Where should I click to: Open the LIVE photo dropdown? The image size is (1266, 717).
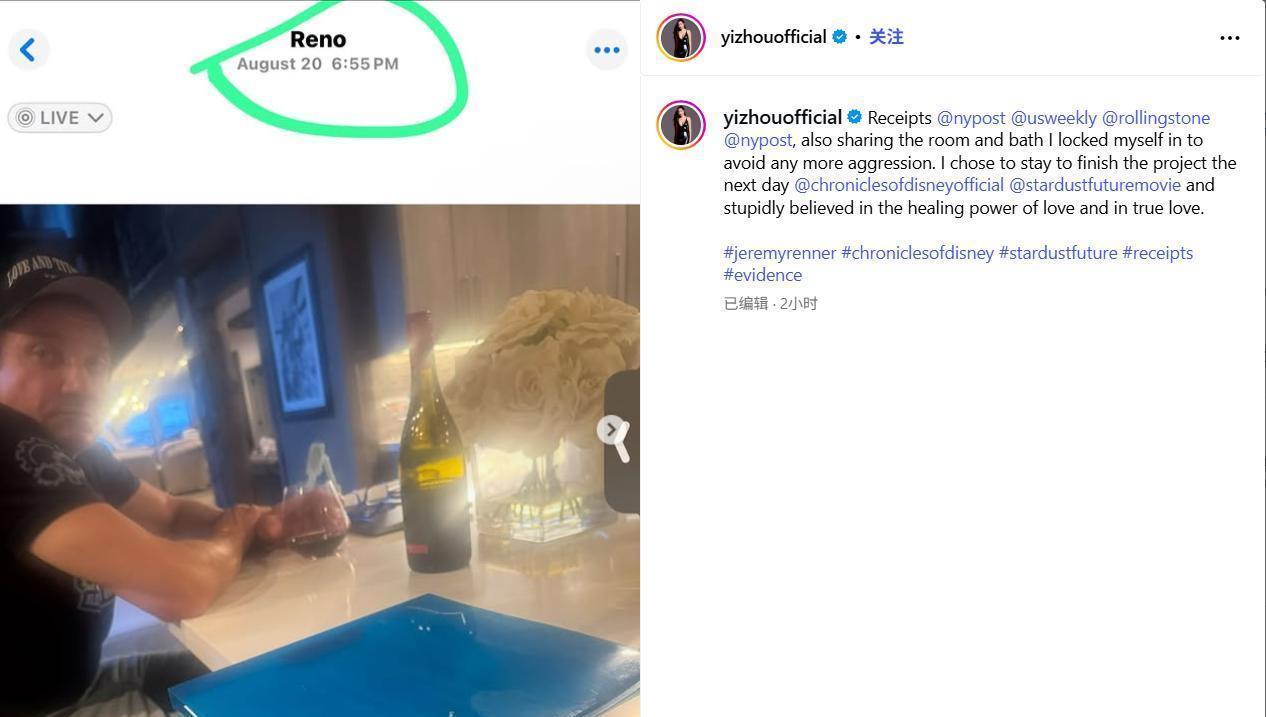[60, 118]
